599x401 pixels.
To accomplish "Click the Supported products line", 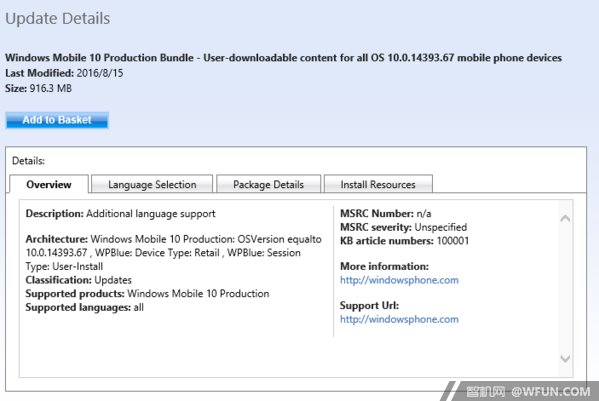I will click(x=147, y=294).
